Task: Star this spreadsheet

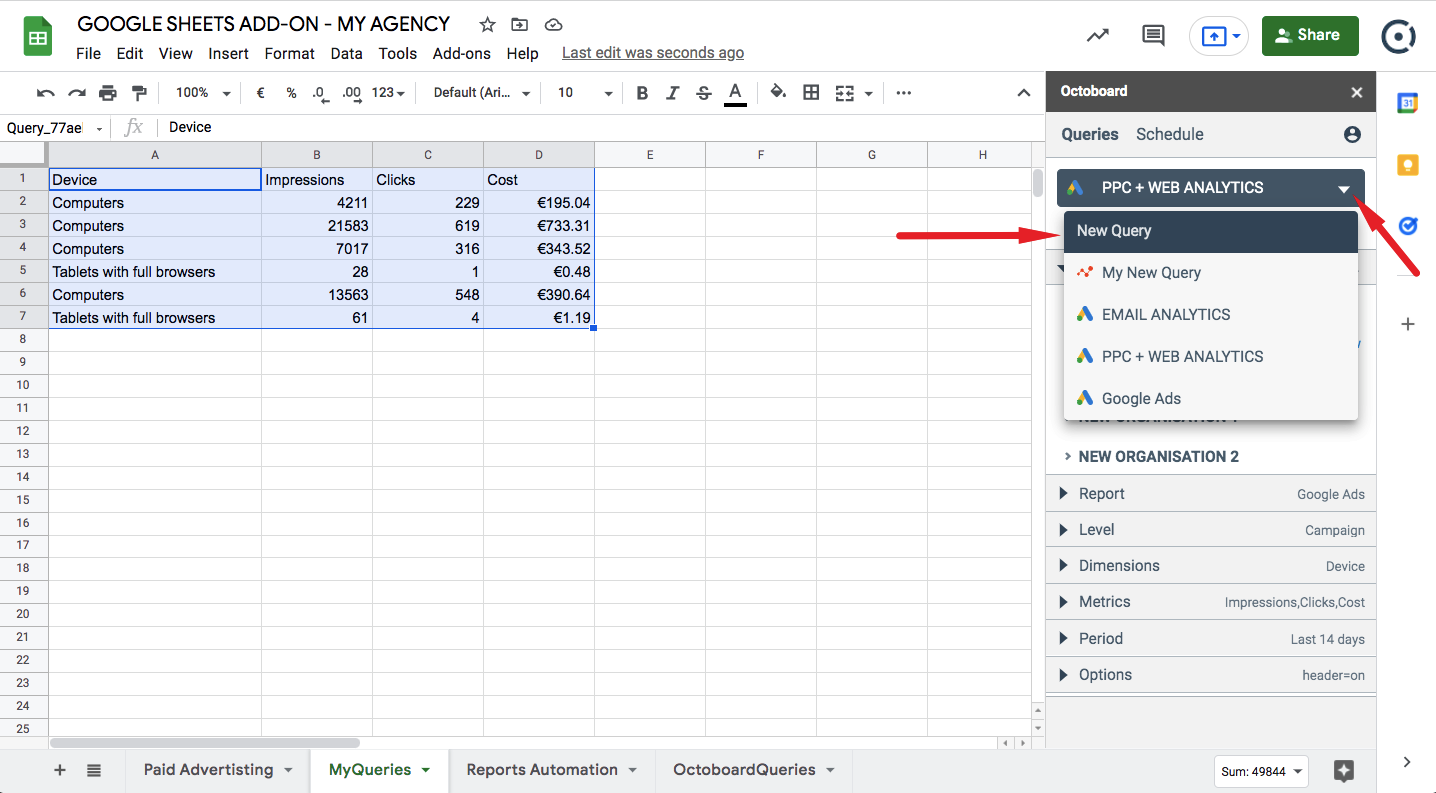Action: coord(487,25)
